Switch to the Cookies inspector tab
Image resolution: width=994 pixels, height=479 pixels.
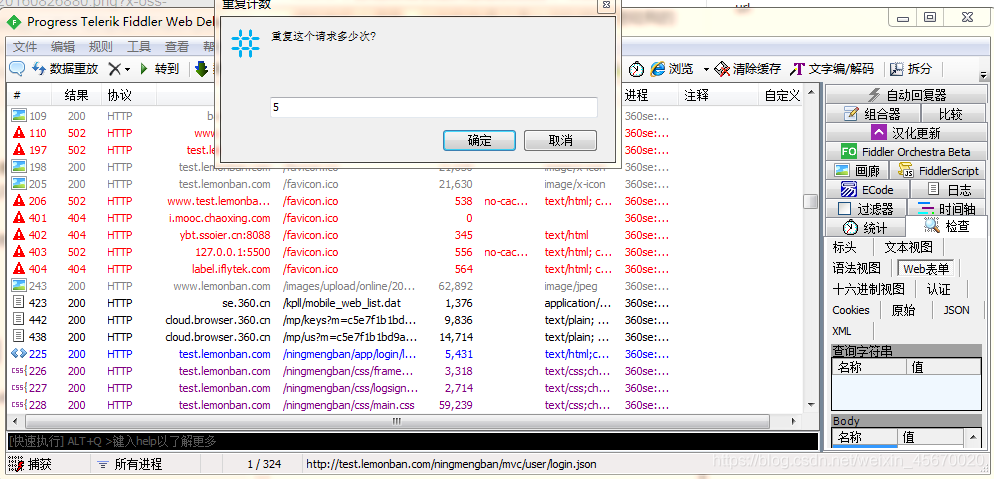pyautogui.click(x=851, y=310)
